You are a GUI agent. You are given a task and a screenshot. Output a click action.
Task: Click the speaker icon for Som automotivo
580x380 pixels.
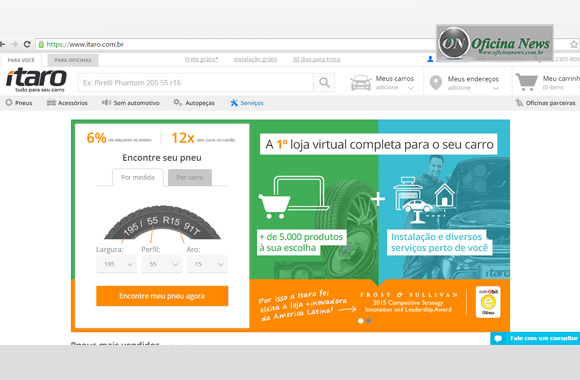tap(107, 102)
